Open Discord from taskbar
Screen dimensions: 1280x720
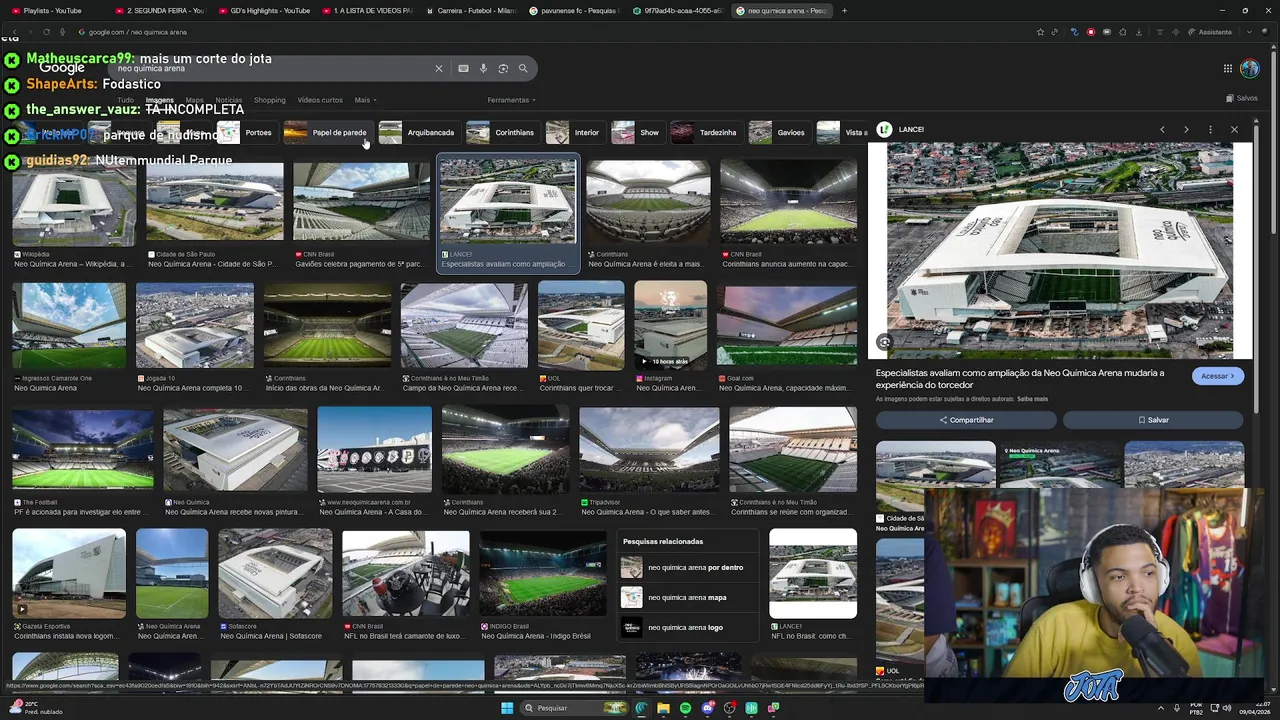coord(707,708)
